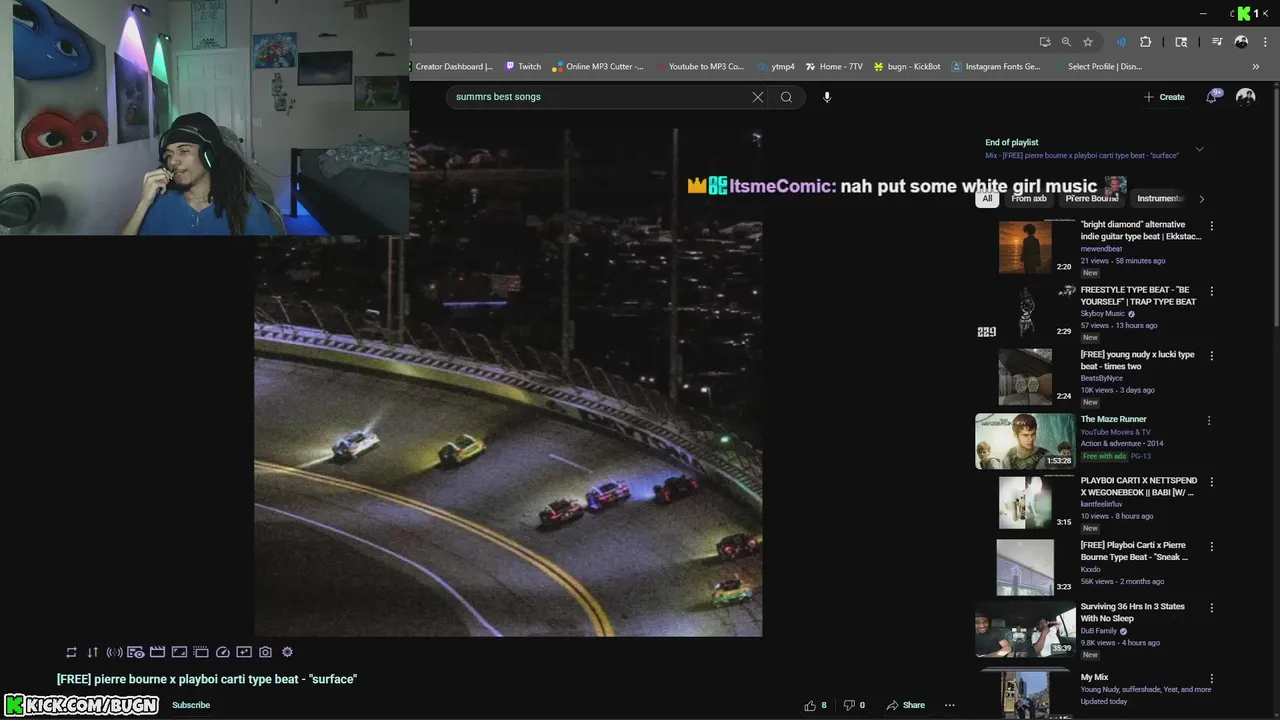Click the Create button

point(1164,97)
